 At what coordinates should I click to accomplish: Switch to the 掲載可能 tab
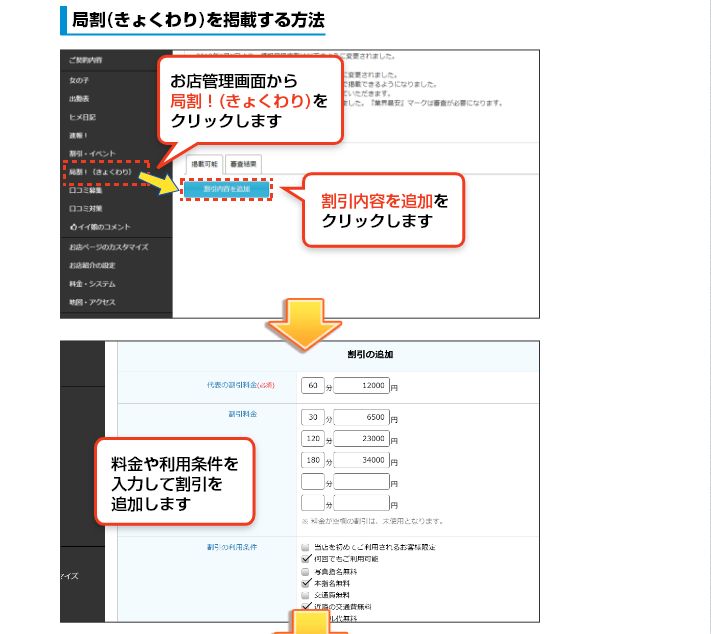point(204,164)
